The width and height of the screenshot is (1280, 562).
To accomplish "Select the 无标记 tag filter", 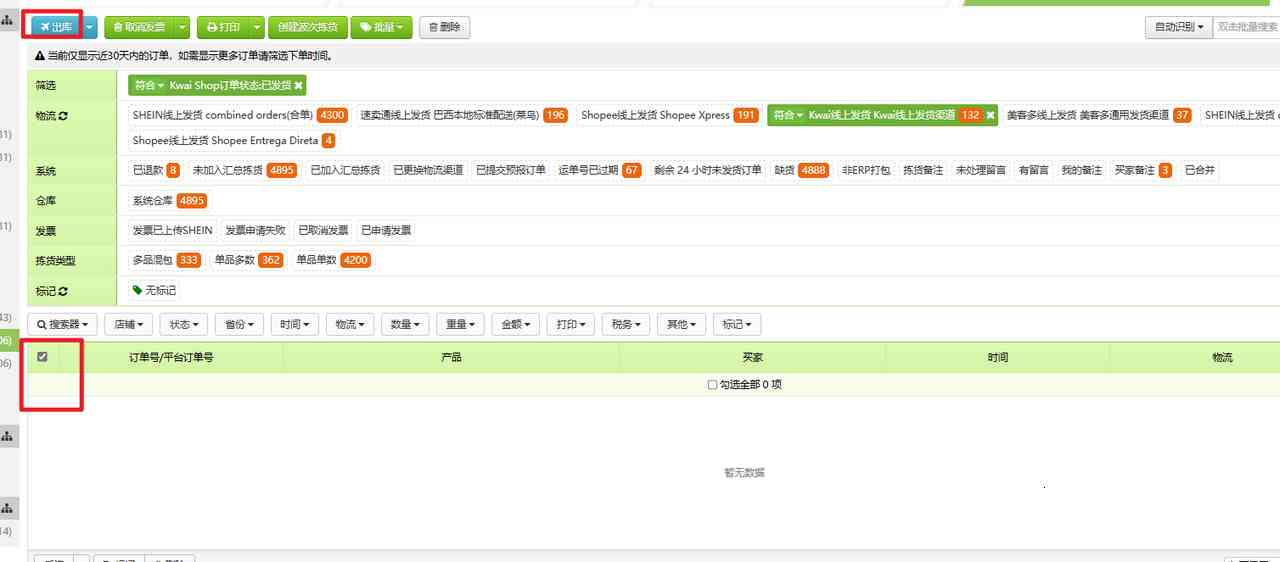I will [155, 290].
